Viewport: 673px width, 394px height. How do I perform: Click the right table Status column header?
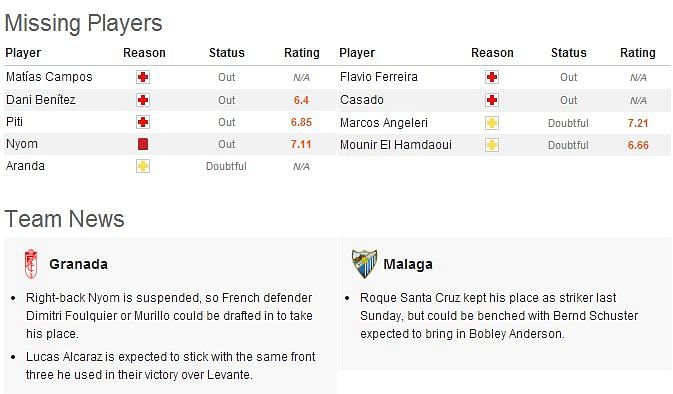(569, 53)
